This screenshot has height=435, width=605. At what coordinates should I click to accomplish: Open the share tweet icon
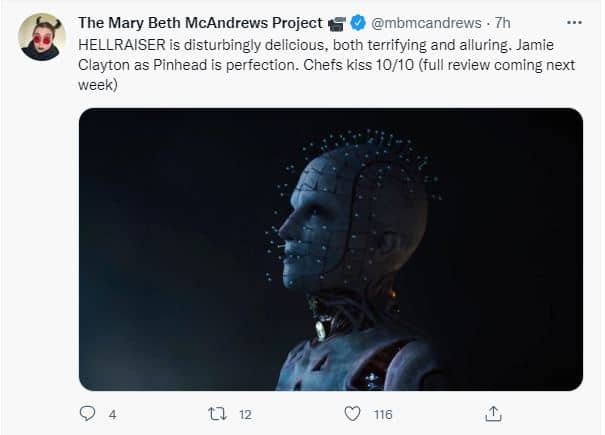click(493, 414)
